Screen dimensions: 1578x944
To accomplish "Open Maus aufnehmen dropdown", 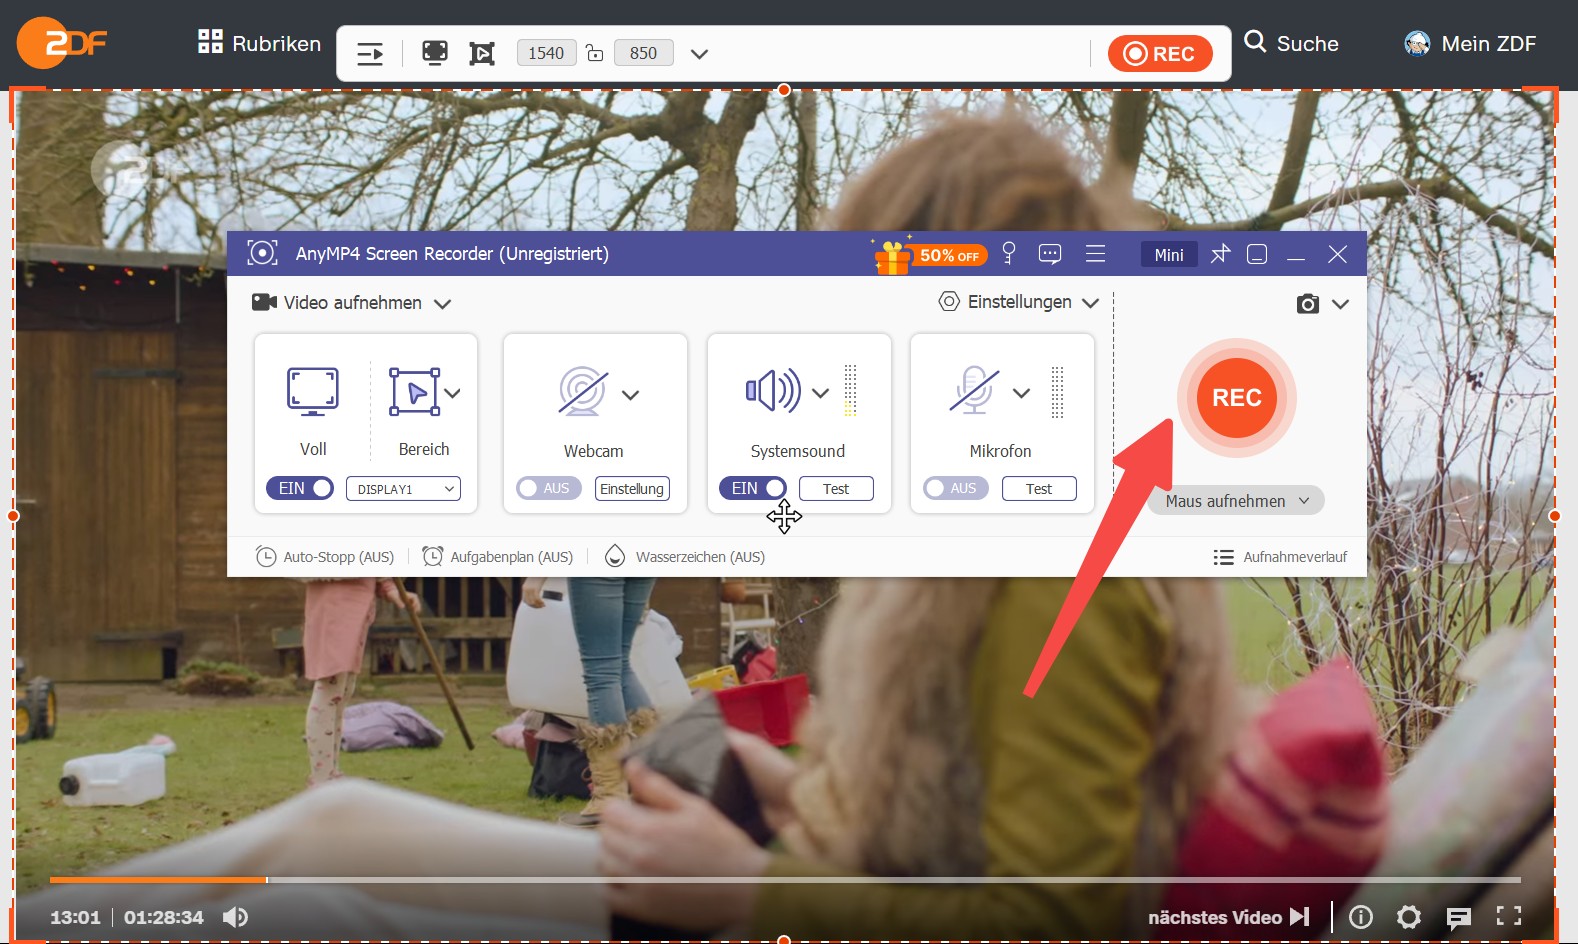I will (x=1235, y=500).
